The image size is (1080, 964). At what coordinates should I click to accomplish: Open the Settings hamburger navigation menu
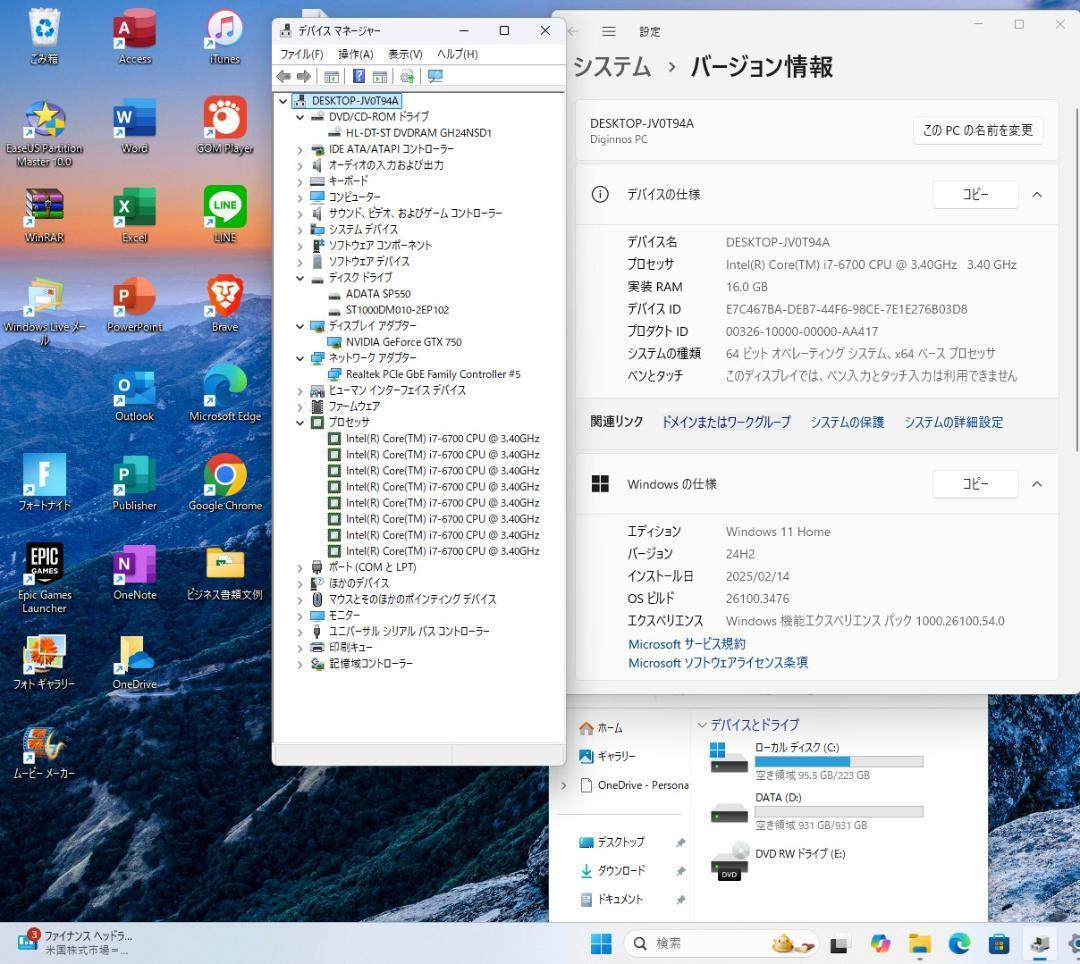coord(608,32)
